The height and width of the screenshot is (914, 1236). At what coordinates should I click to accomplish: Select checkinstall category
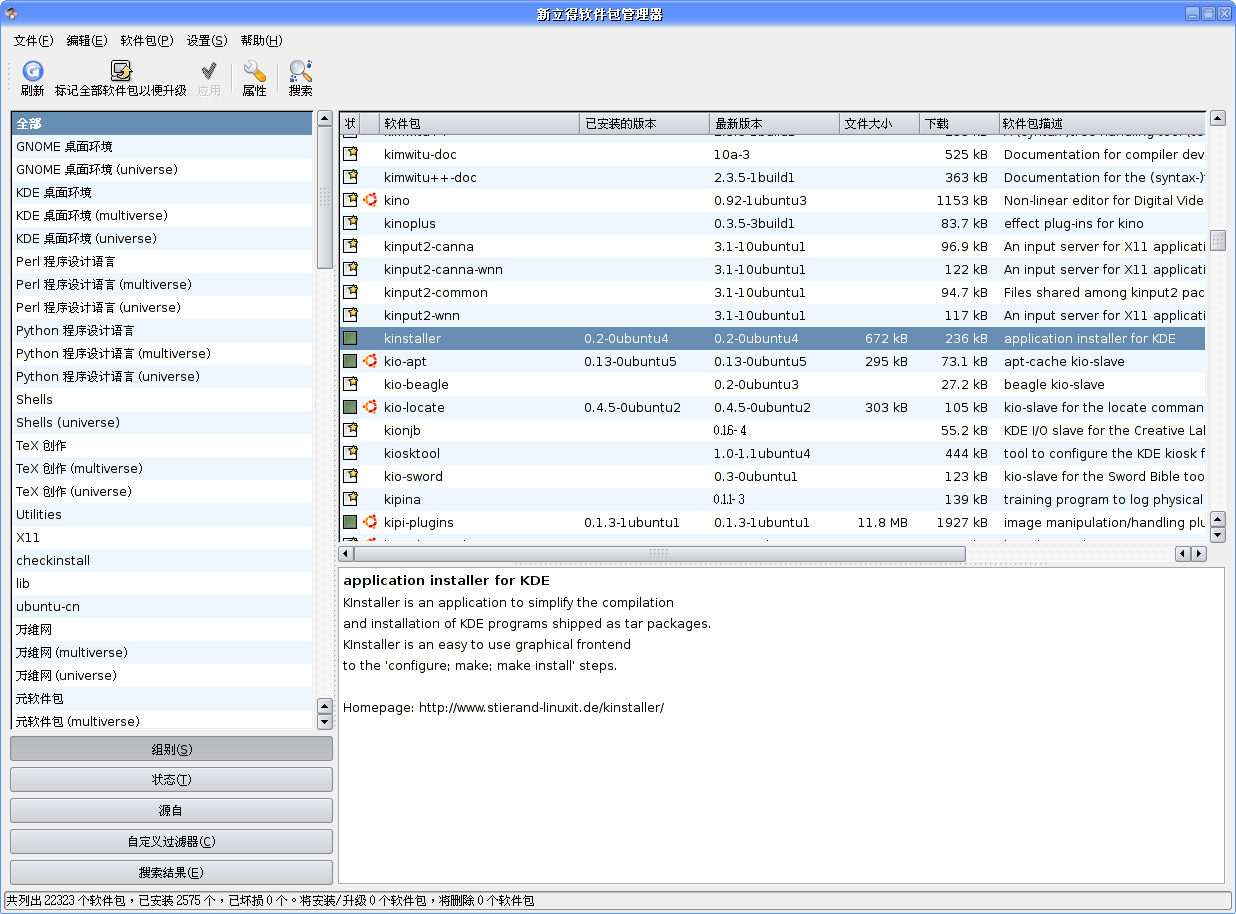162,561
